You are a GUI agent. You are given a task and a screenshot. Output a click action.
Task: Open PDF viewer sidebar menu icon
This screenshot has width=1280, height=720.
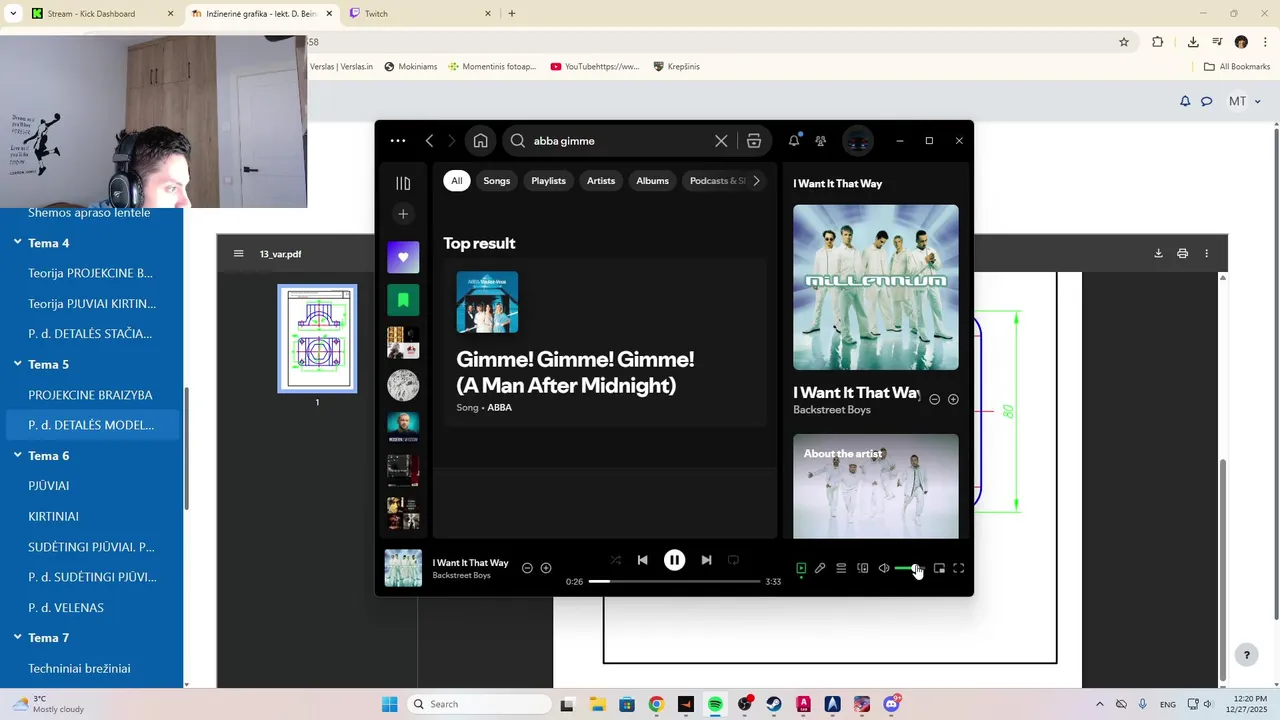click(x=239, y=254)
